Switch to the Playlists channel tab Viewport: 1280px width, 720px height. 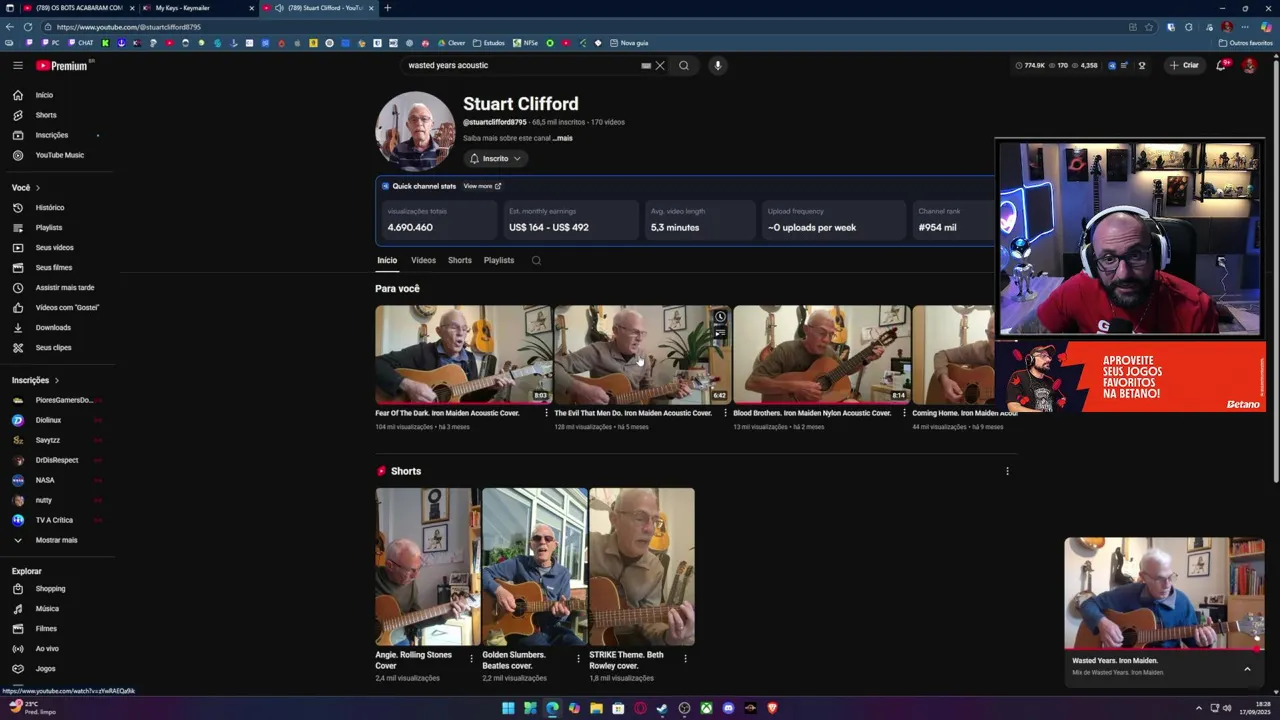coord(499,260)
